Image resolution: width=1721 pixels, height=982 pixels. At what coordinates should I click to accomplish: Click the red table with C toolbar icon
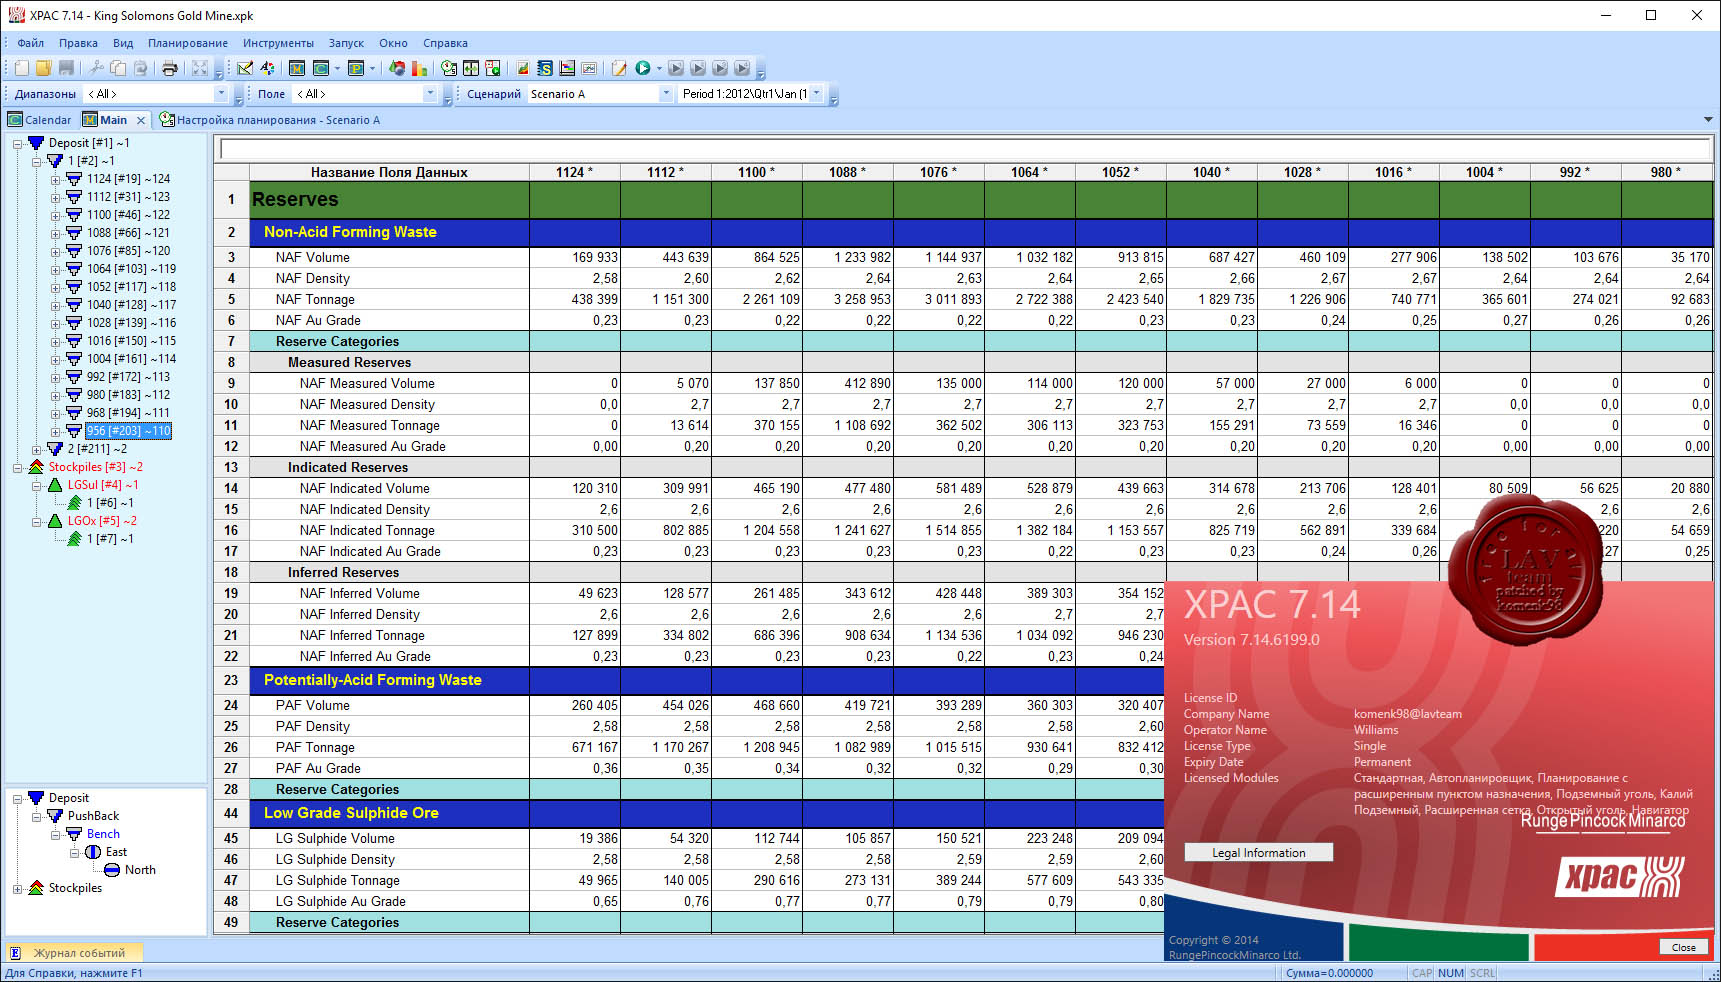click(493, 68)
